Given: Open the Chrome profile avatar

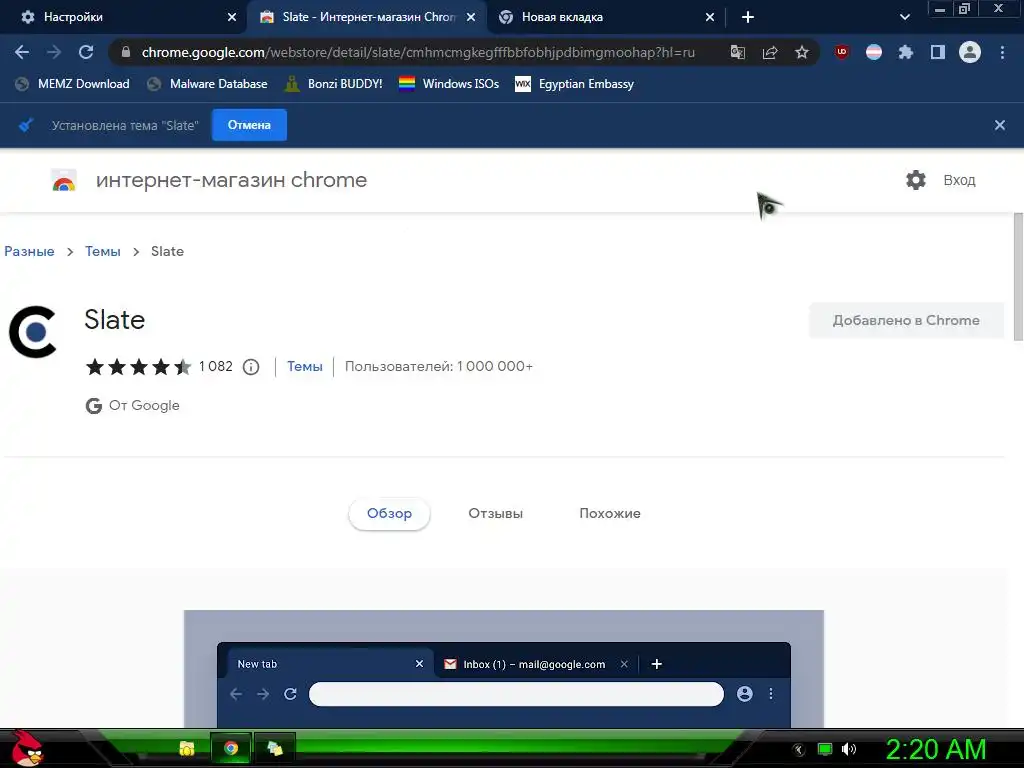Looking at the screenshot, I should 970,52.
